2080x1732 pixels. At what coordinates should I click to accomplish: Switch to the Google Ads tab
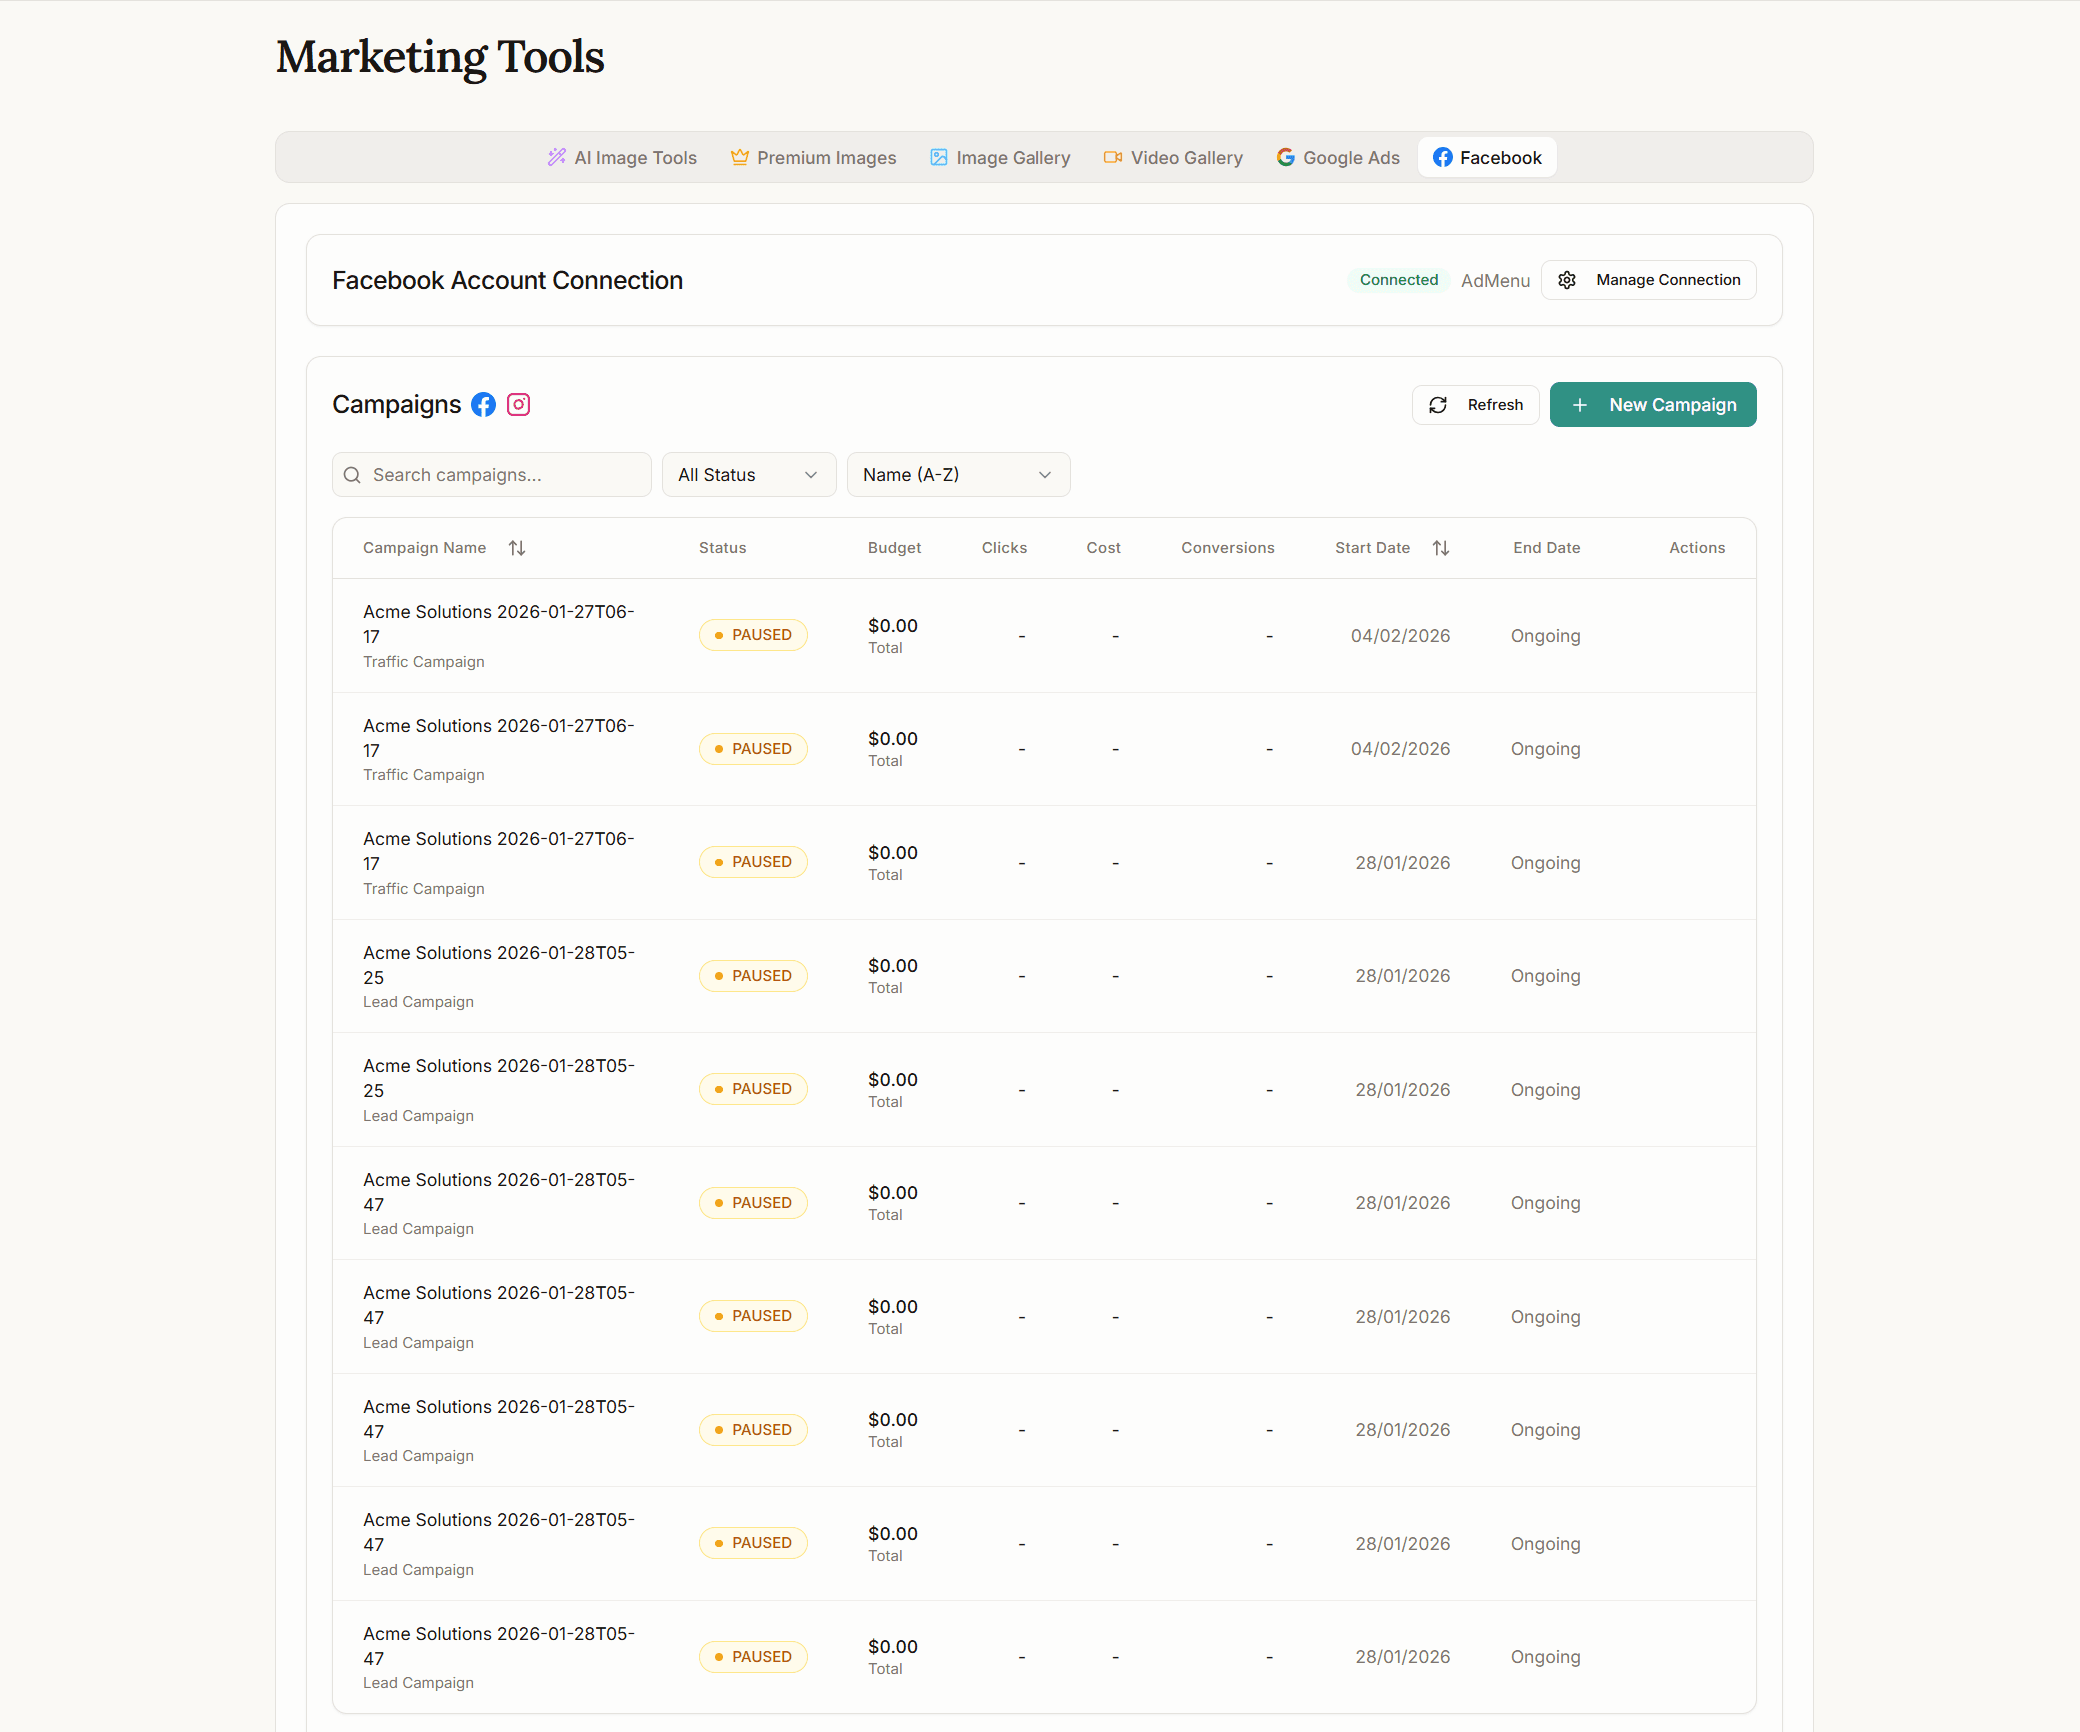(x=1338, y=157)
